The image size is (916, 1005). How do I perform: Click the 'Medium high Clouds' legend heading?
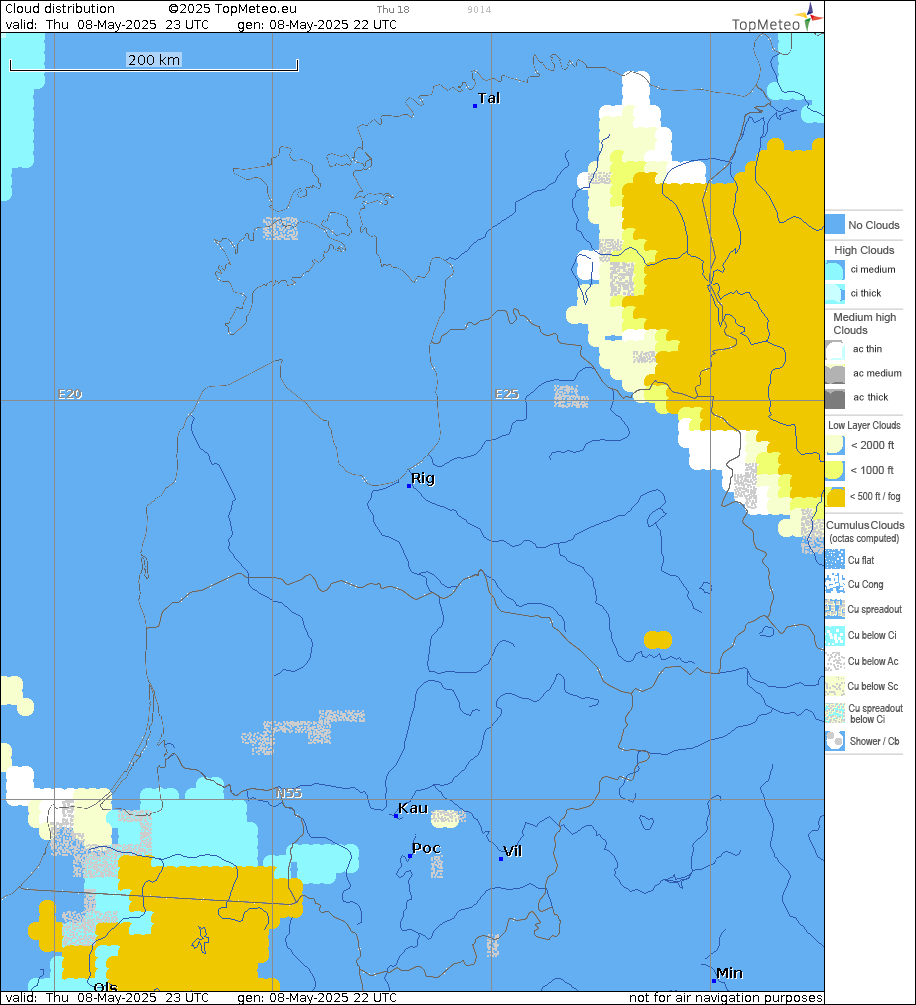[865, 324]
